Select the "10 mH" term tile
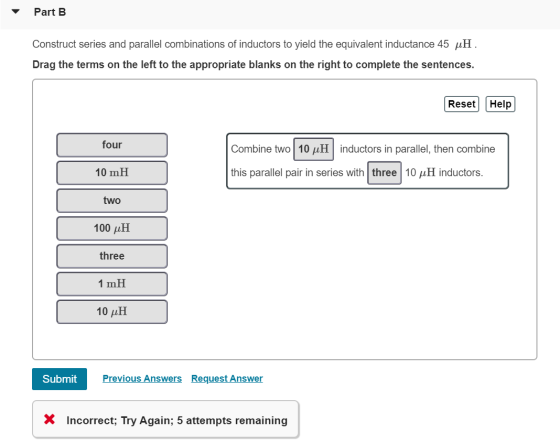560x442 pixels. click(112, 173)
